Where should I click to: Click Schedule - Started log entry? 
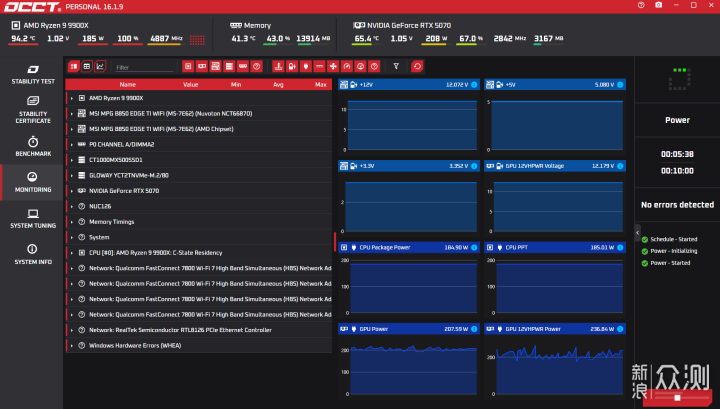(674, 239)
